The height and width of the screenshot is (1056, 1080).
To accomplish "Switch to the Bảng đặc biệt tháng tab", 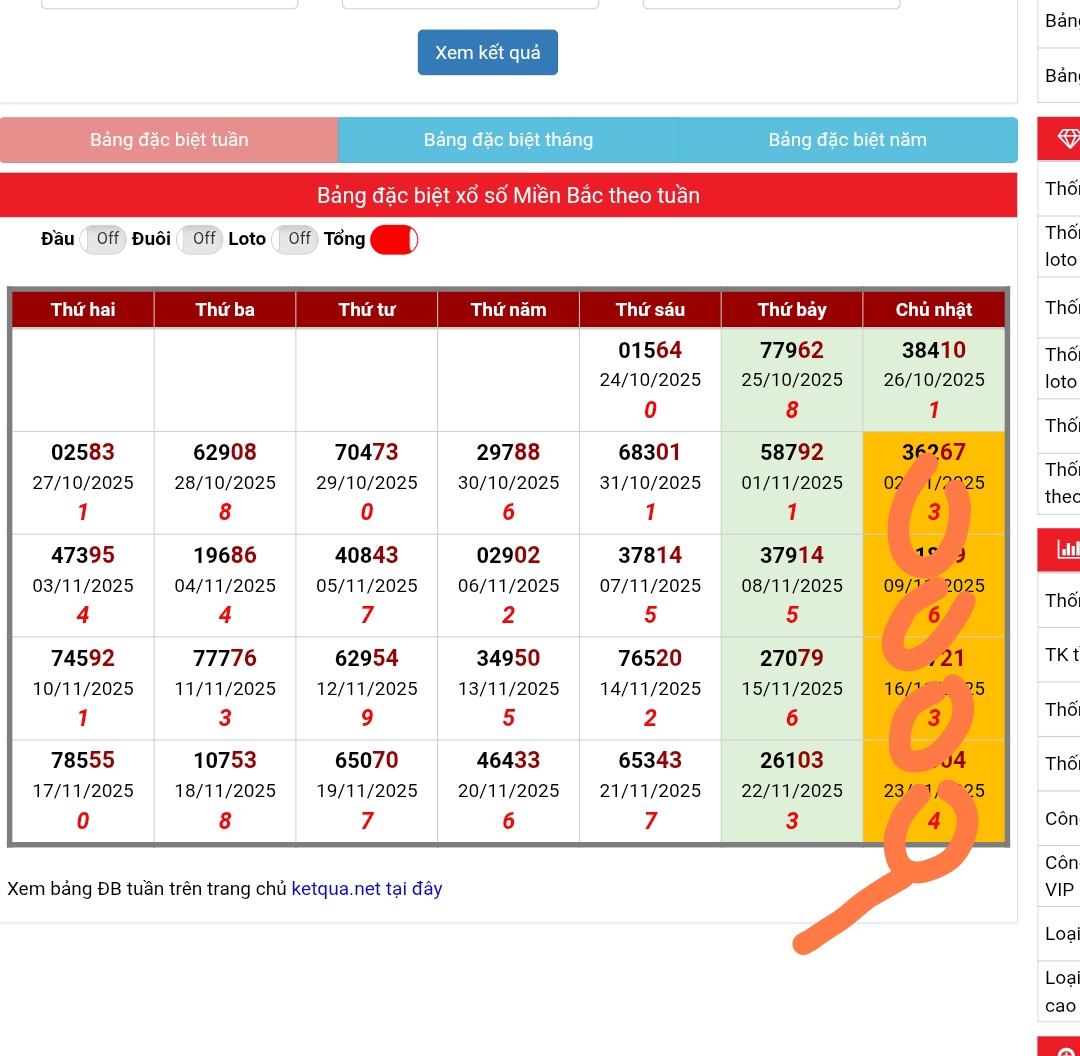I will click(x=508, y=140).
